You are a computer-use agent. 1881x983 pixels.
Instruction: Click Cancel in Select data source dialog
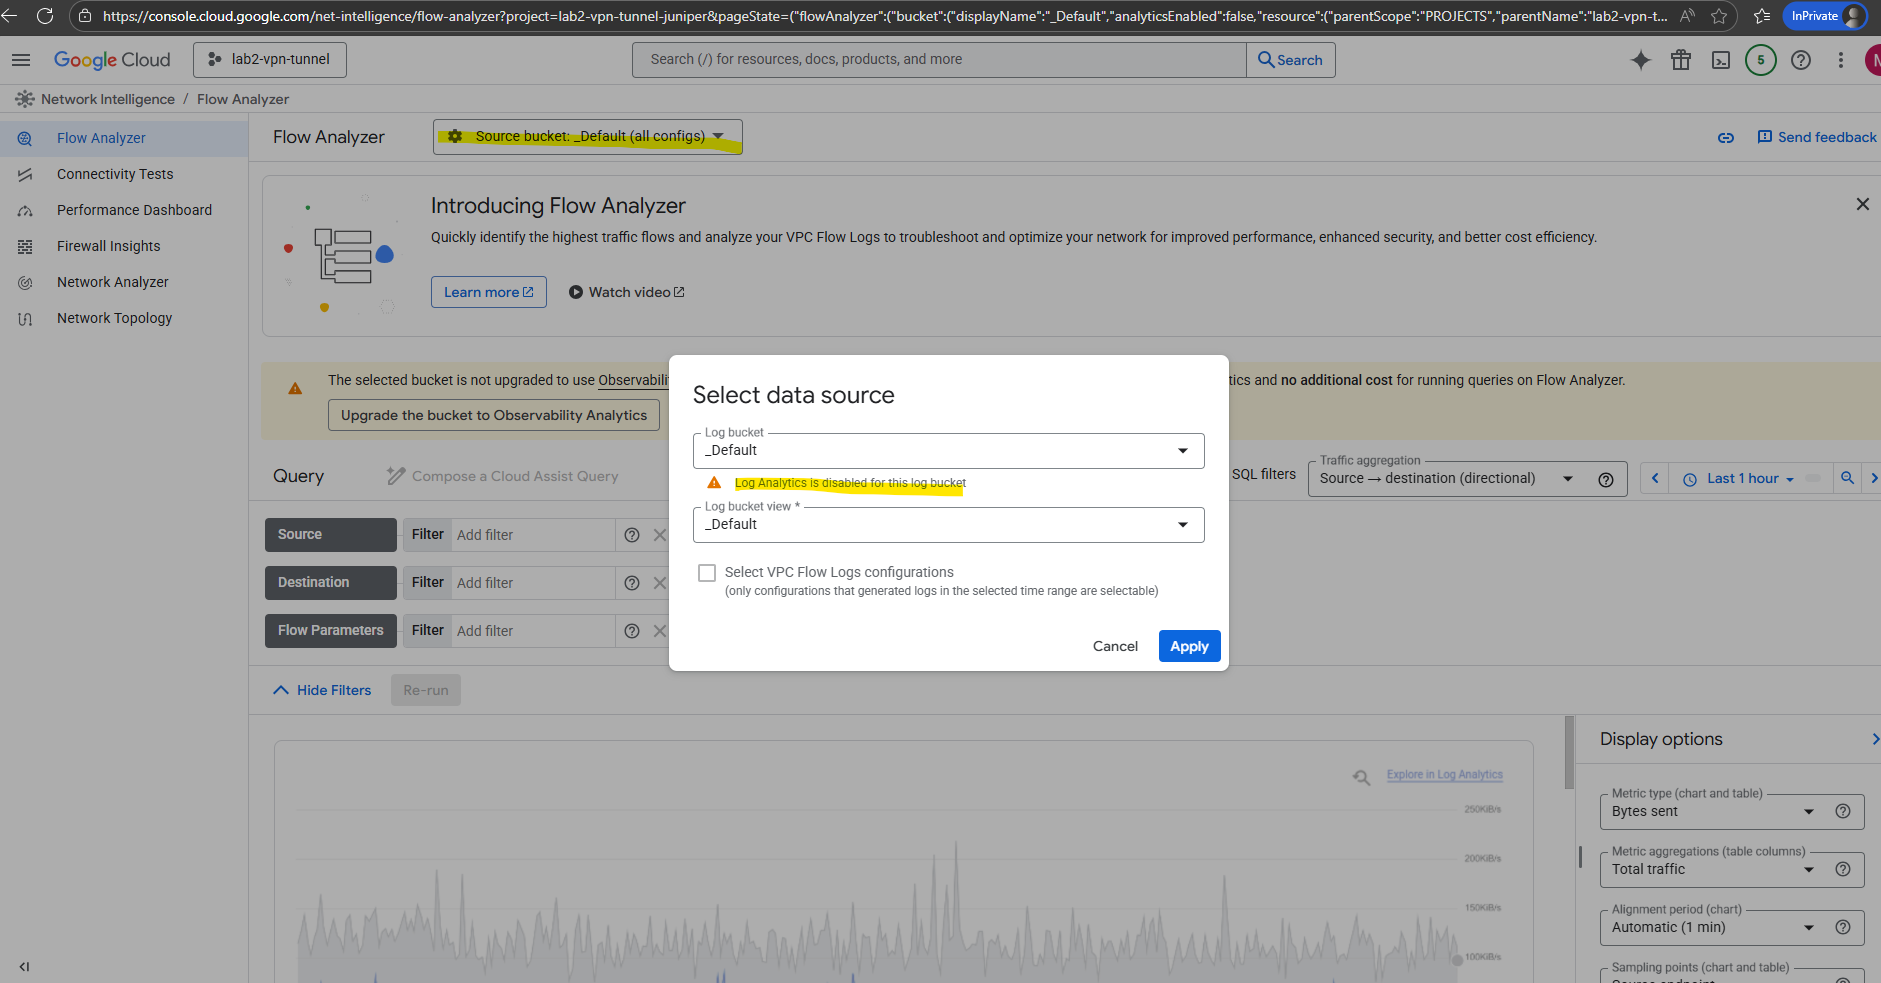pos(1115,646)
